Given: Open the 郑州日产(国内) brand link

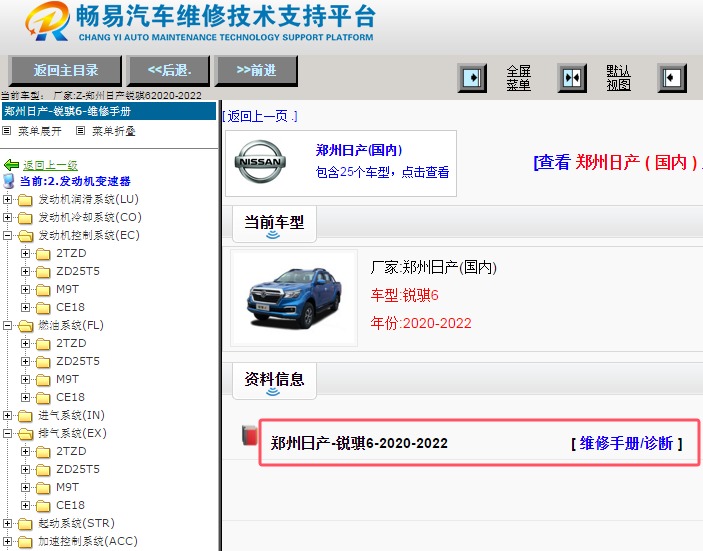Looking at the screenshot, I should coord(359,150).
